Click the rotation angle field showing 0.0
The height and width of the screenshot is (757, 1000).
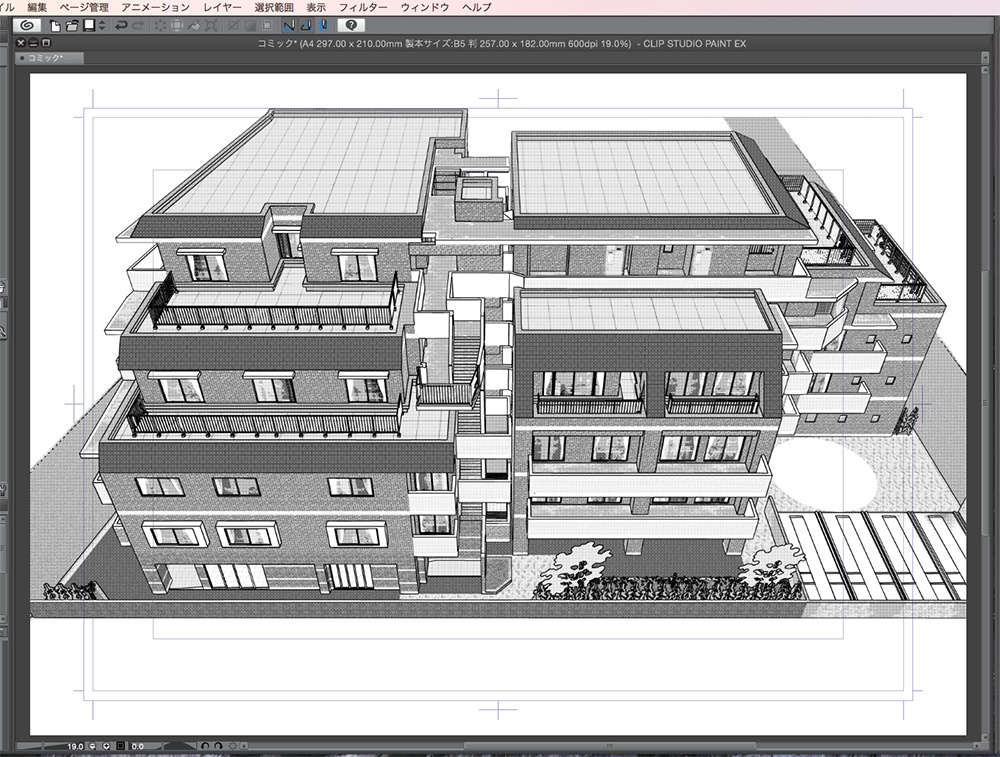pos(136,746)
